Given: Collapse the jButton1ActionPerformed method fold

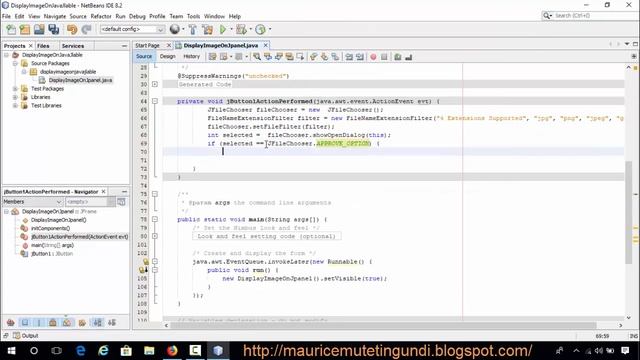Looking at the screenshot, I should pos(155,101).
